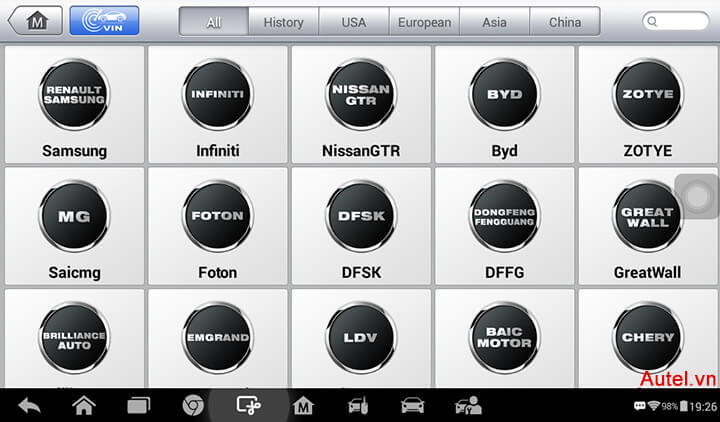This screenshot has height=422, width=720.
Task: Tap the floating assistive circle button
Action: [x=698, y=197]
